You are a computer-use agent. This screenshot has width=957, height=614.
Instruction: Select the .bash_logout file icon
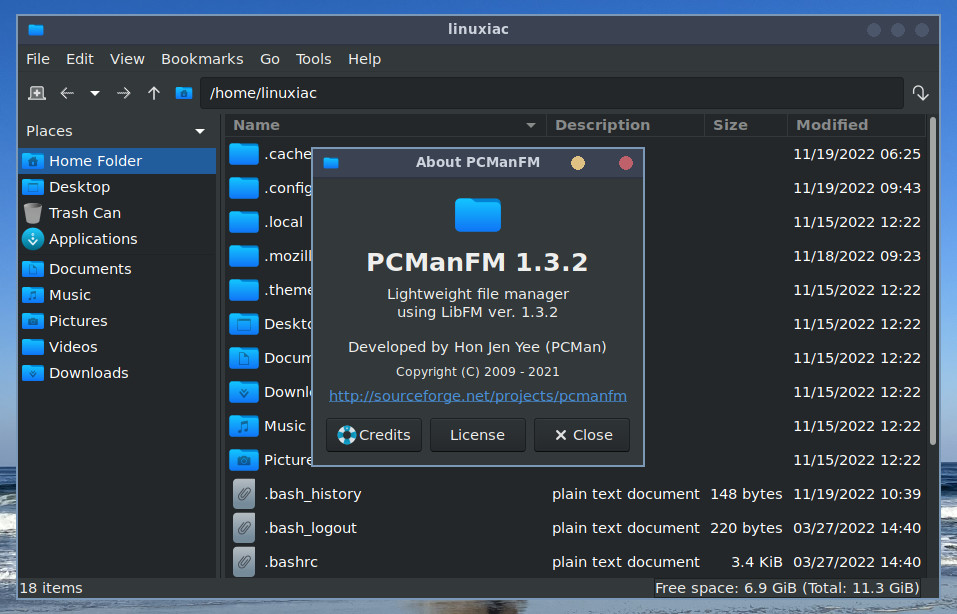pyautogui.click(x=244, y=528)
